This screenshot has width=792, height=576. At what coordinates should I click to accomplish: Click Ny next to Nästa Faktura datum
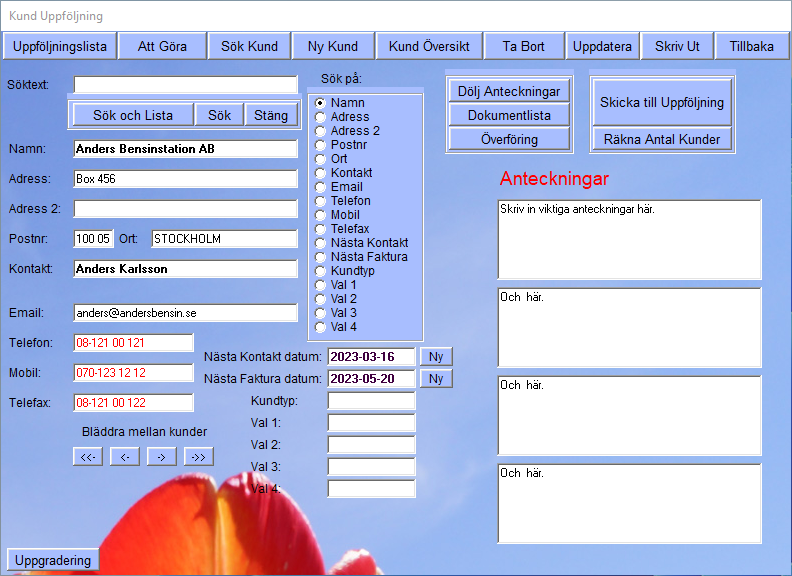coord(436,379)
